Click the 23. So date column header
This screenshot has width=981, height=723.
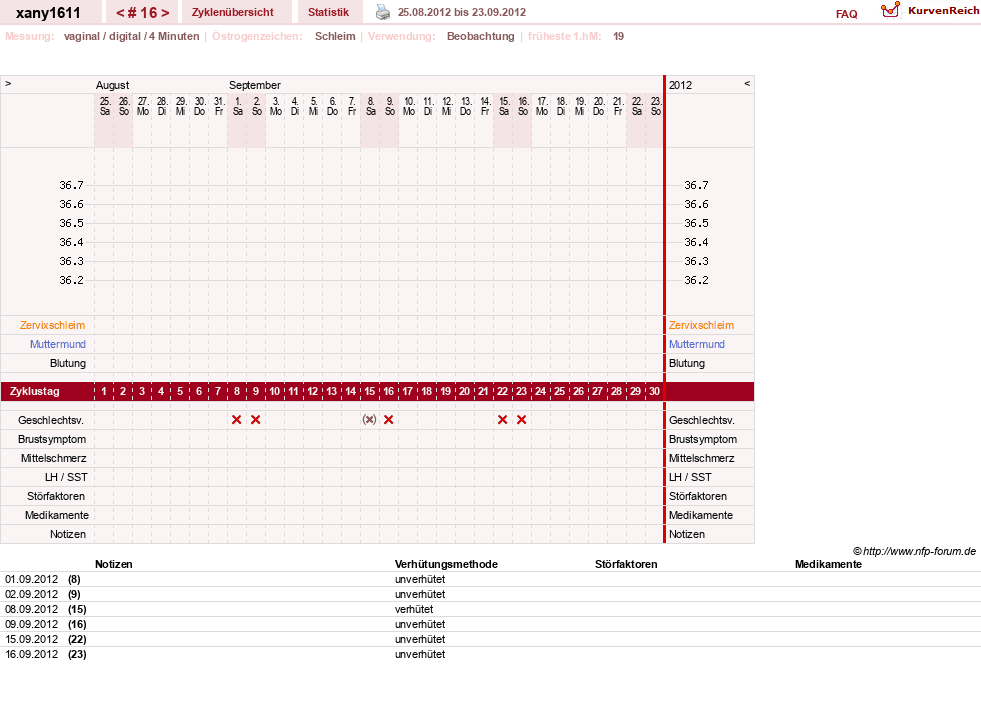click(x=656, y=106)
